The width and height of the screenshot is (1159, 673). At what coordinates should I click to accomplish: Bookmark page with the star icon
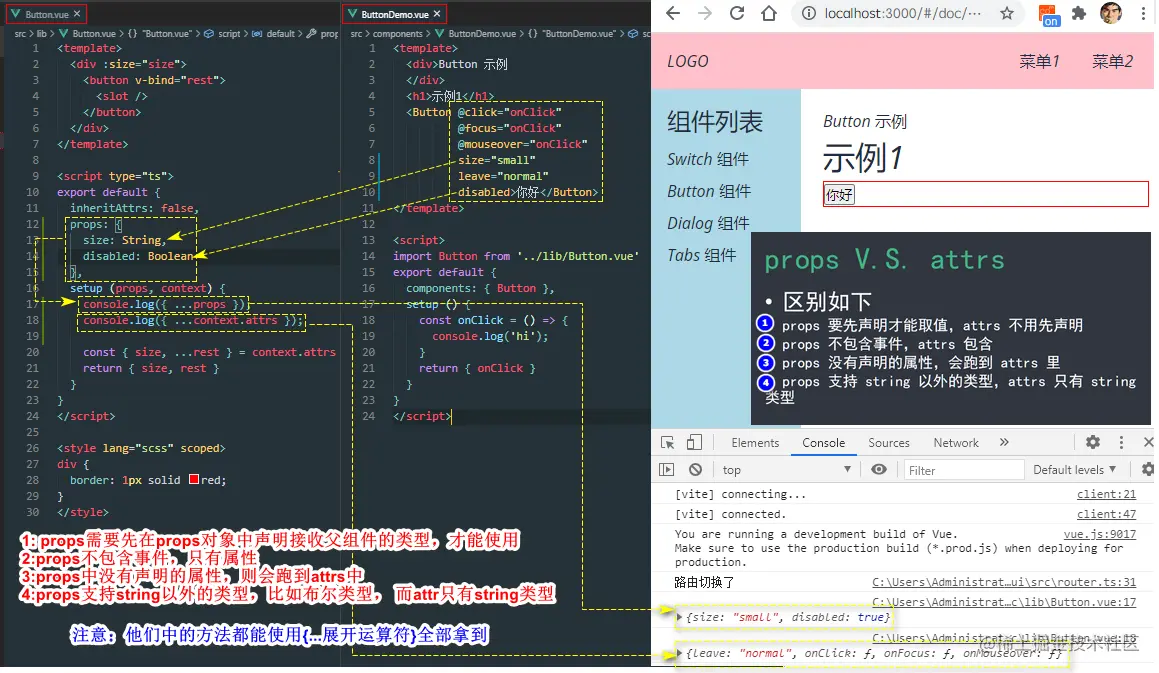click(1007, 13)
